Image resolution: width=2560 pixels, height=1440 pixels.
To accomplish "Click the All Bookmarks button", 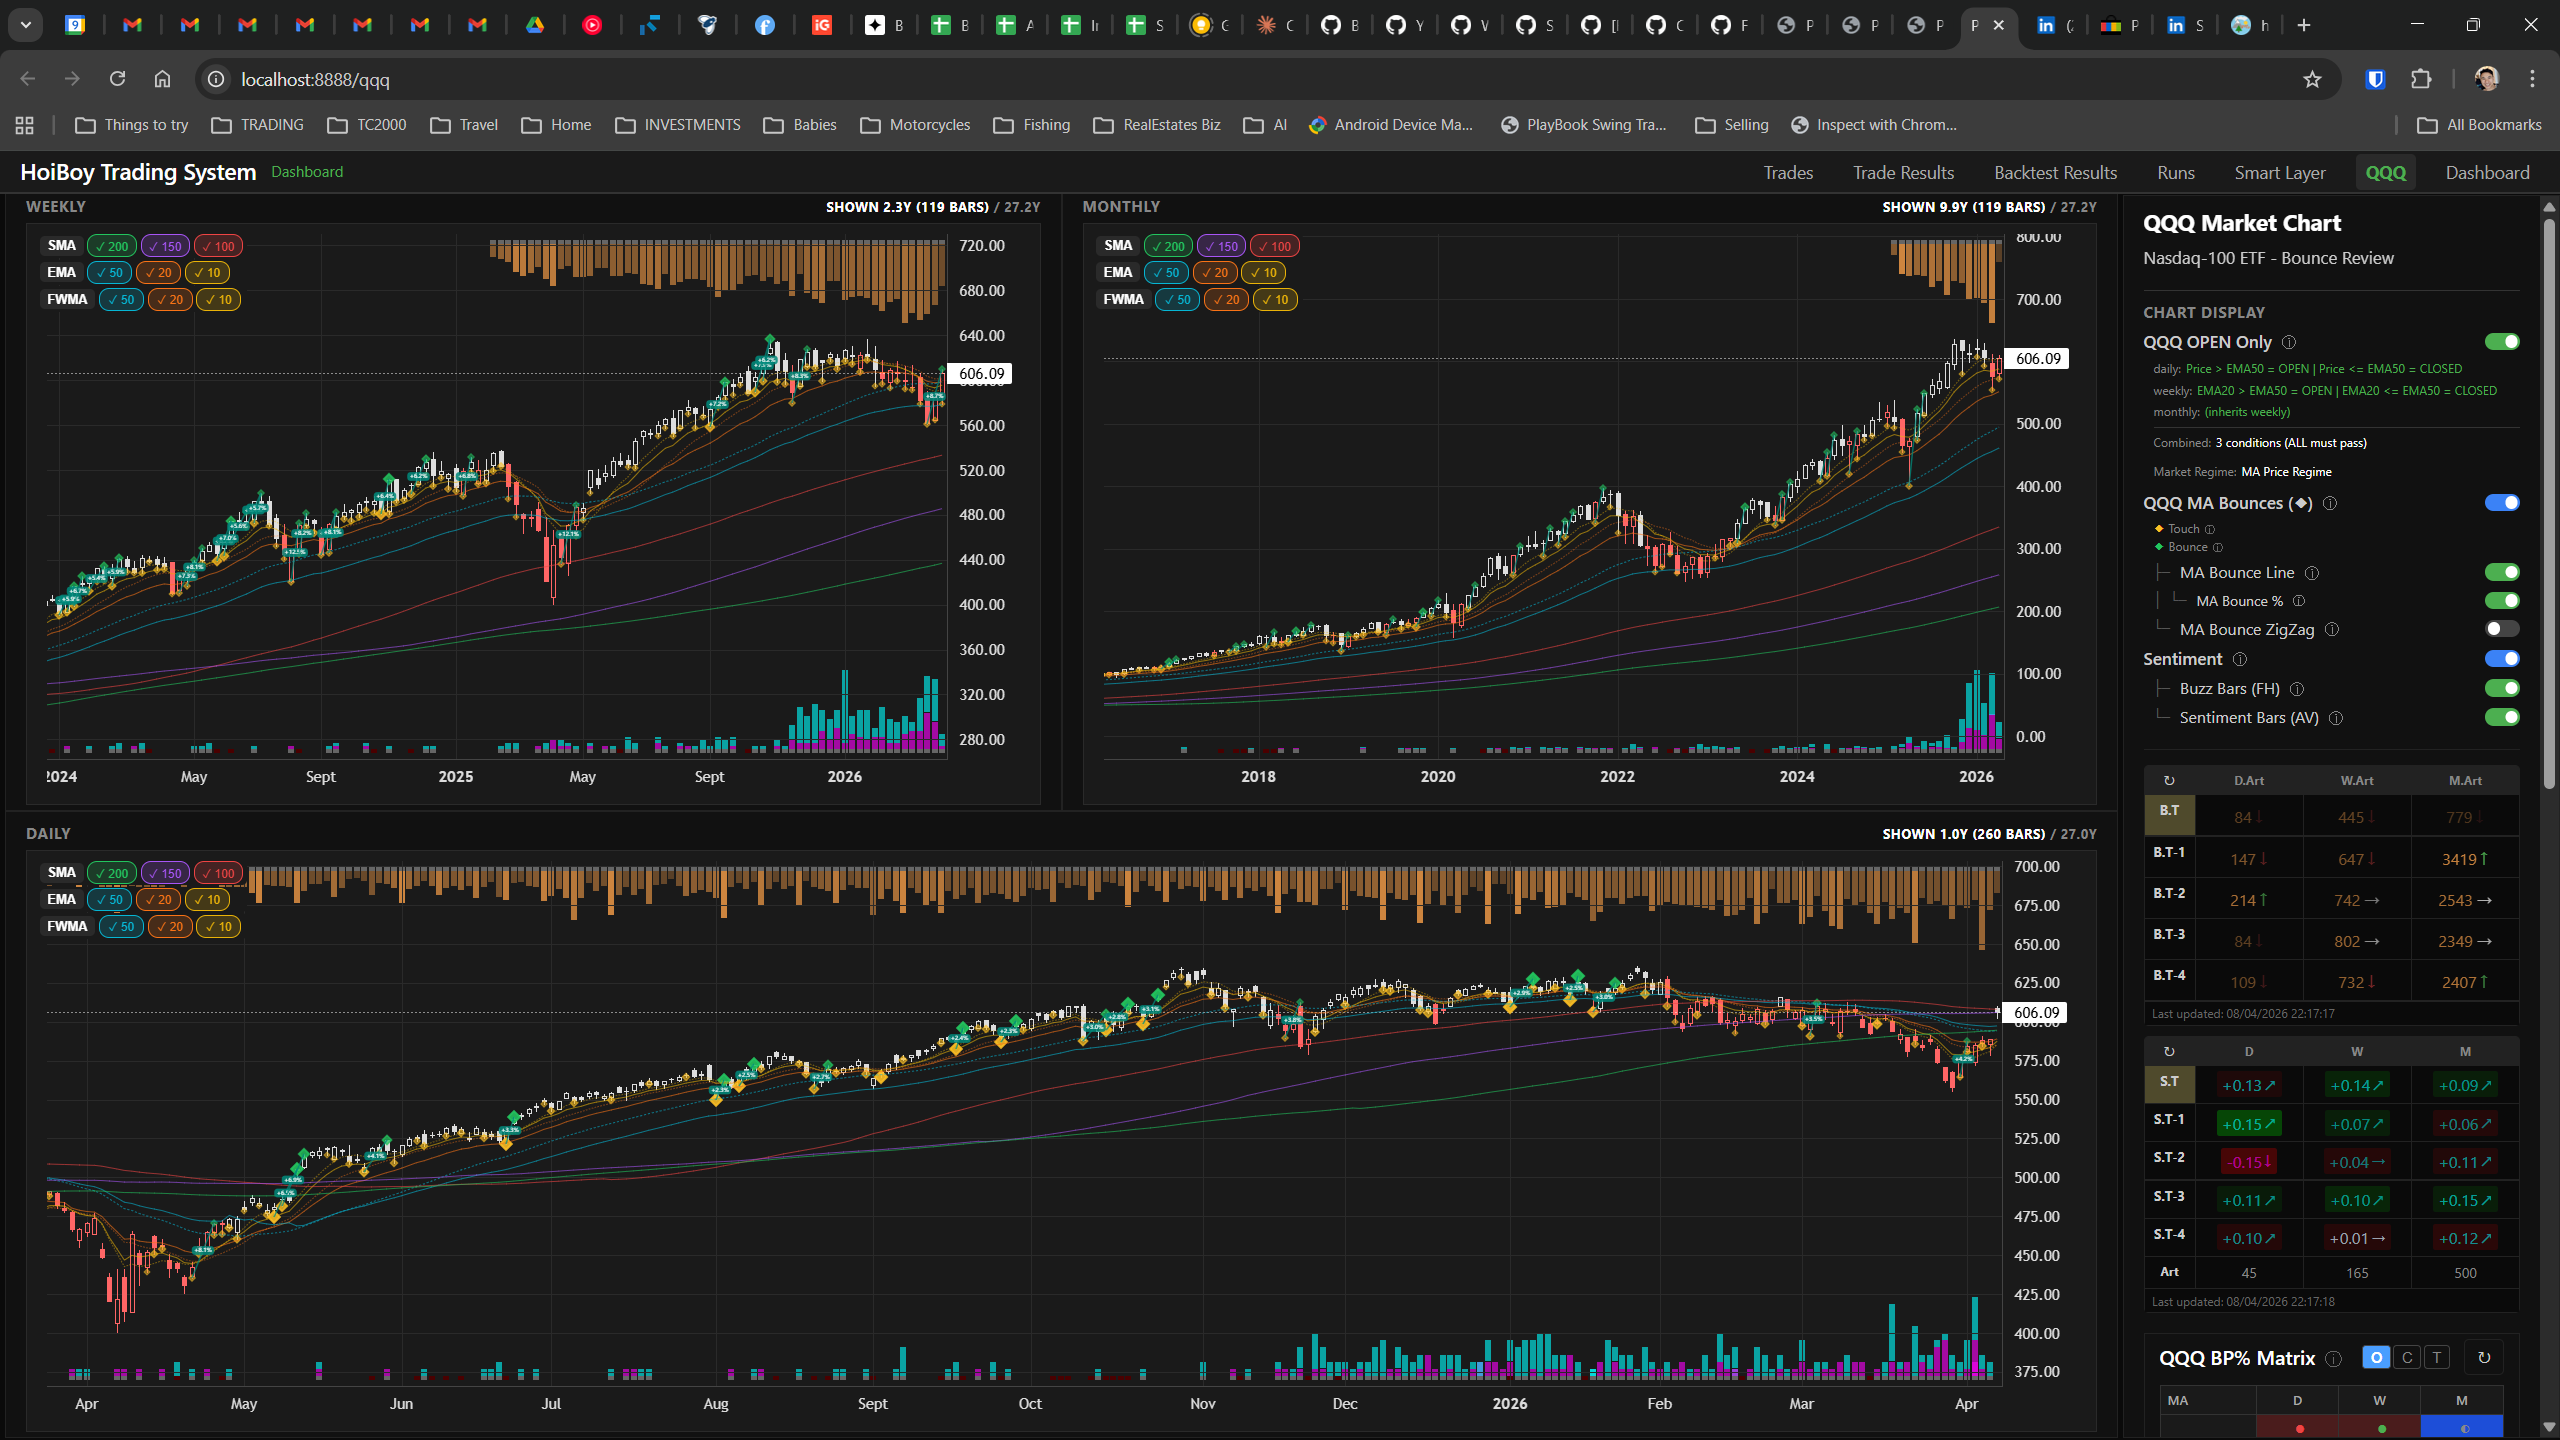I will pos(2479,125).
